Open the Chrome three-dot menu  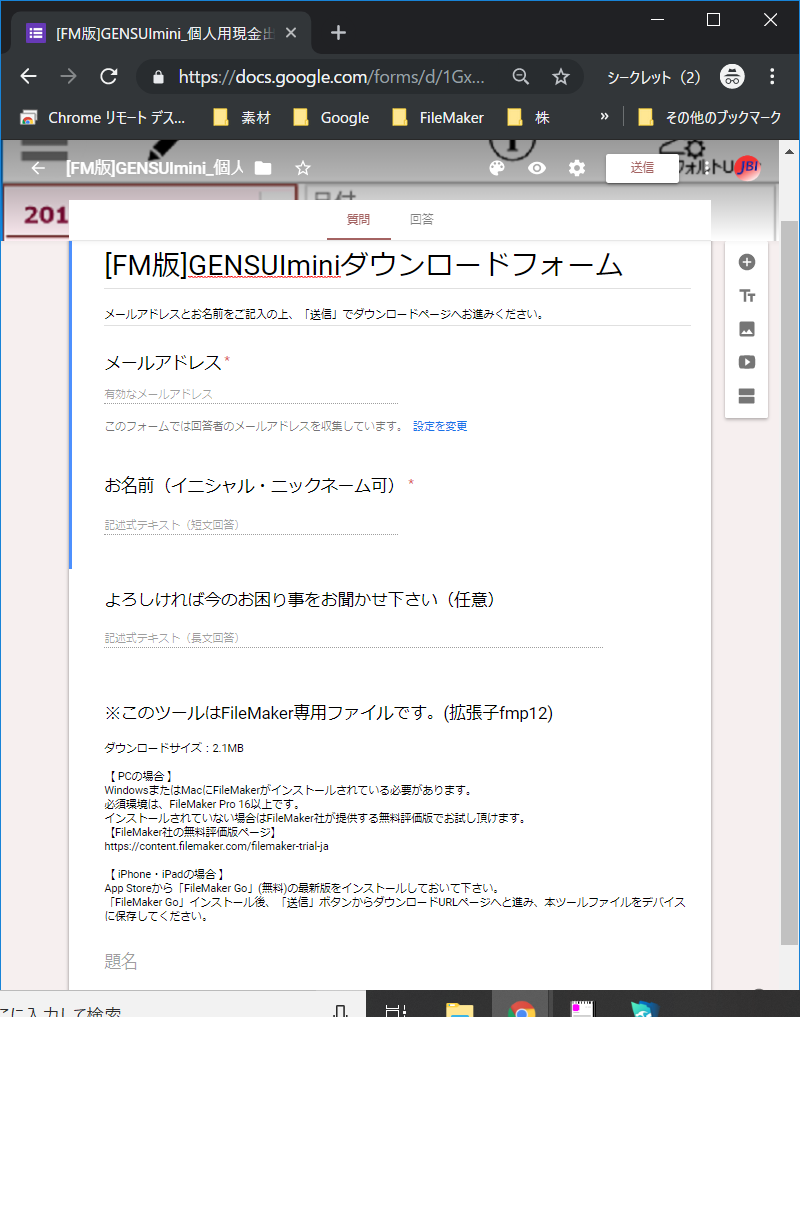(773, 76)
